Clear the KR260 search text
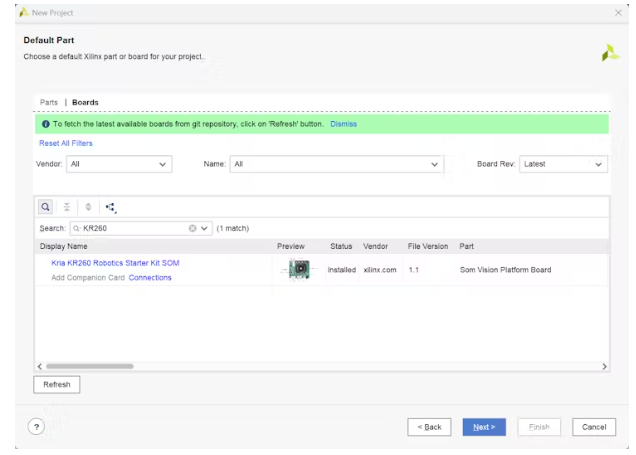The height and width of the screenshot is (455, 636). [193, 228]
